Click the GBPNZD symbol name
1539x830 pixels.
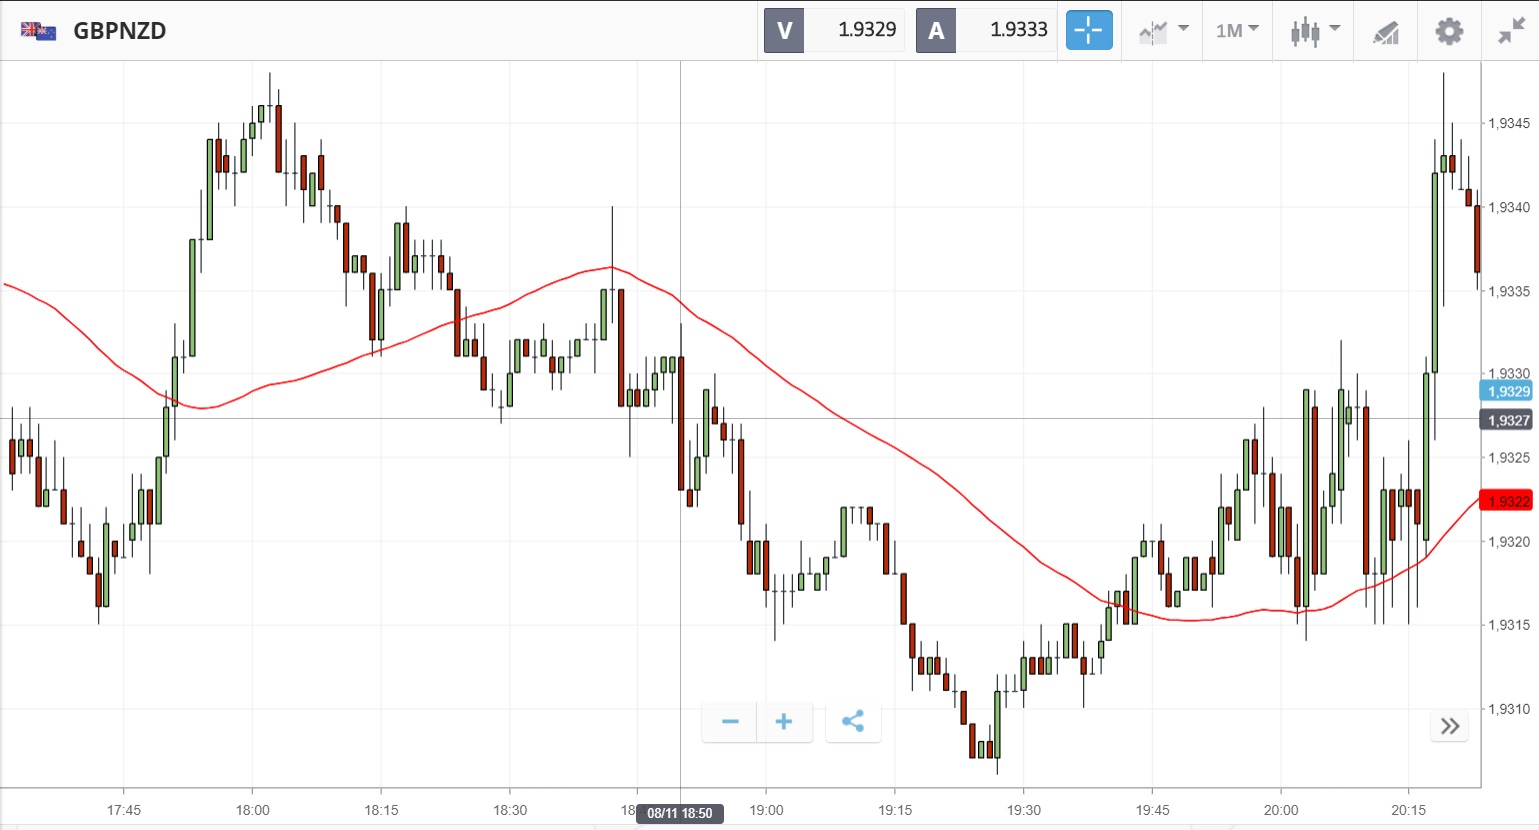120,31
